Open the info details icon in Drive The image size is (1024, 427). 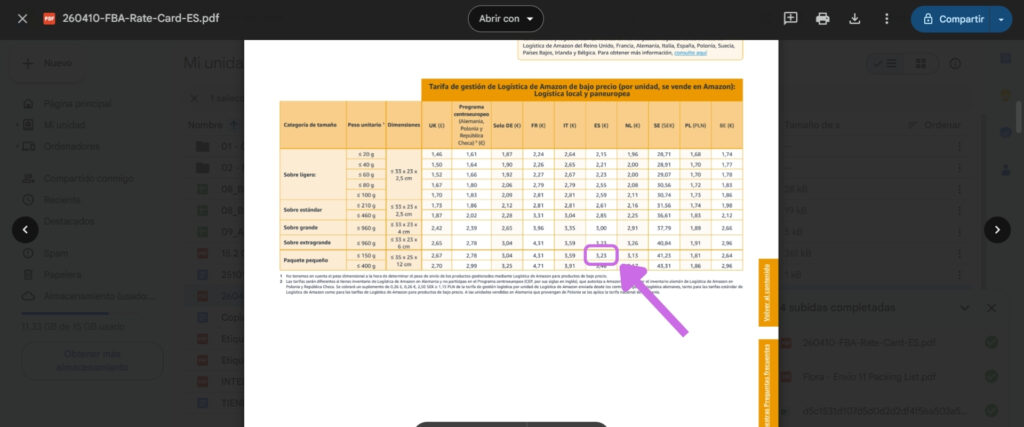tap(955, 63)
